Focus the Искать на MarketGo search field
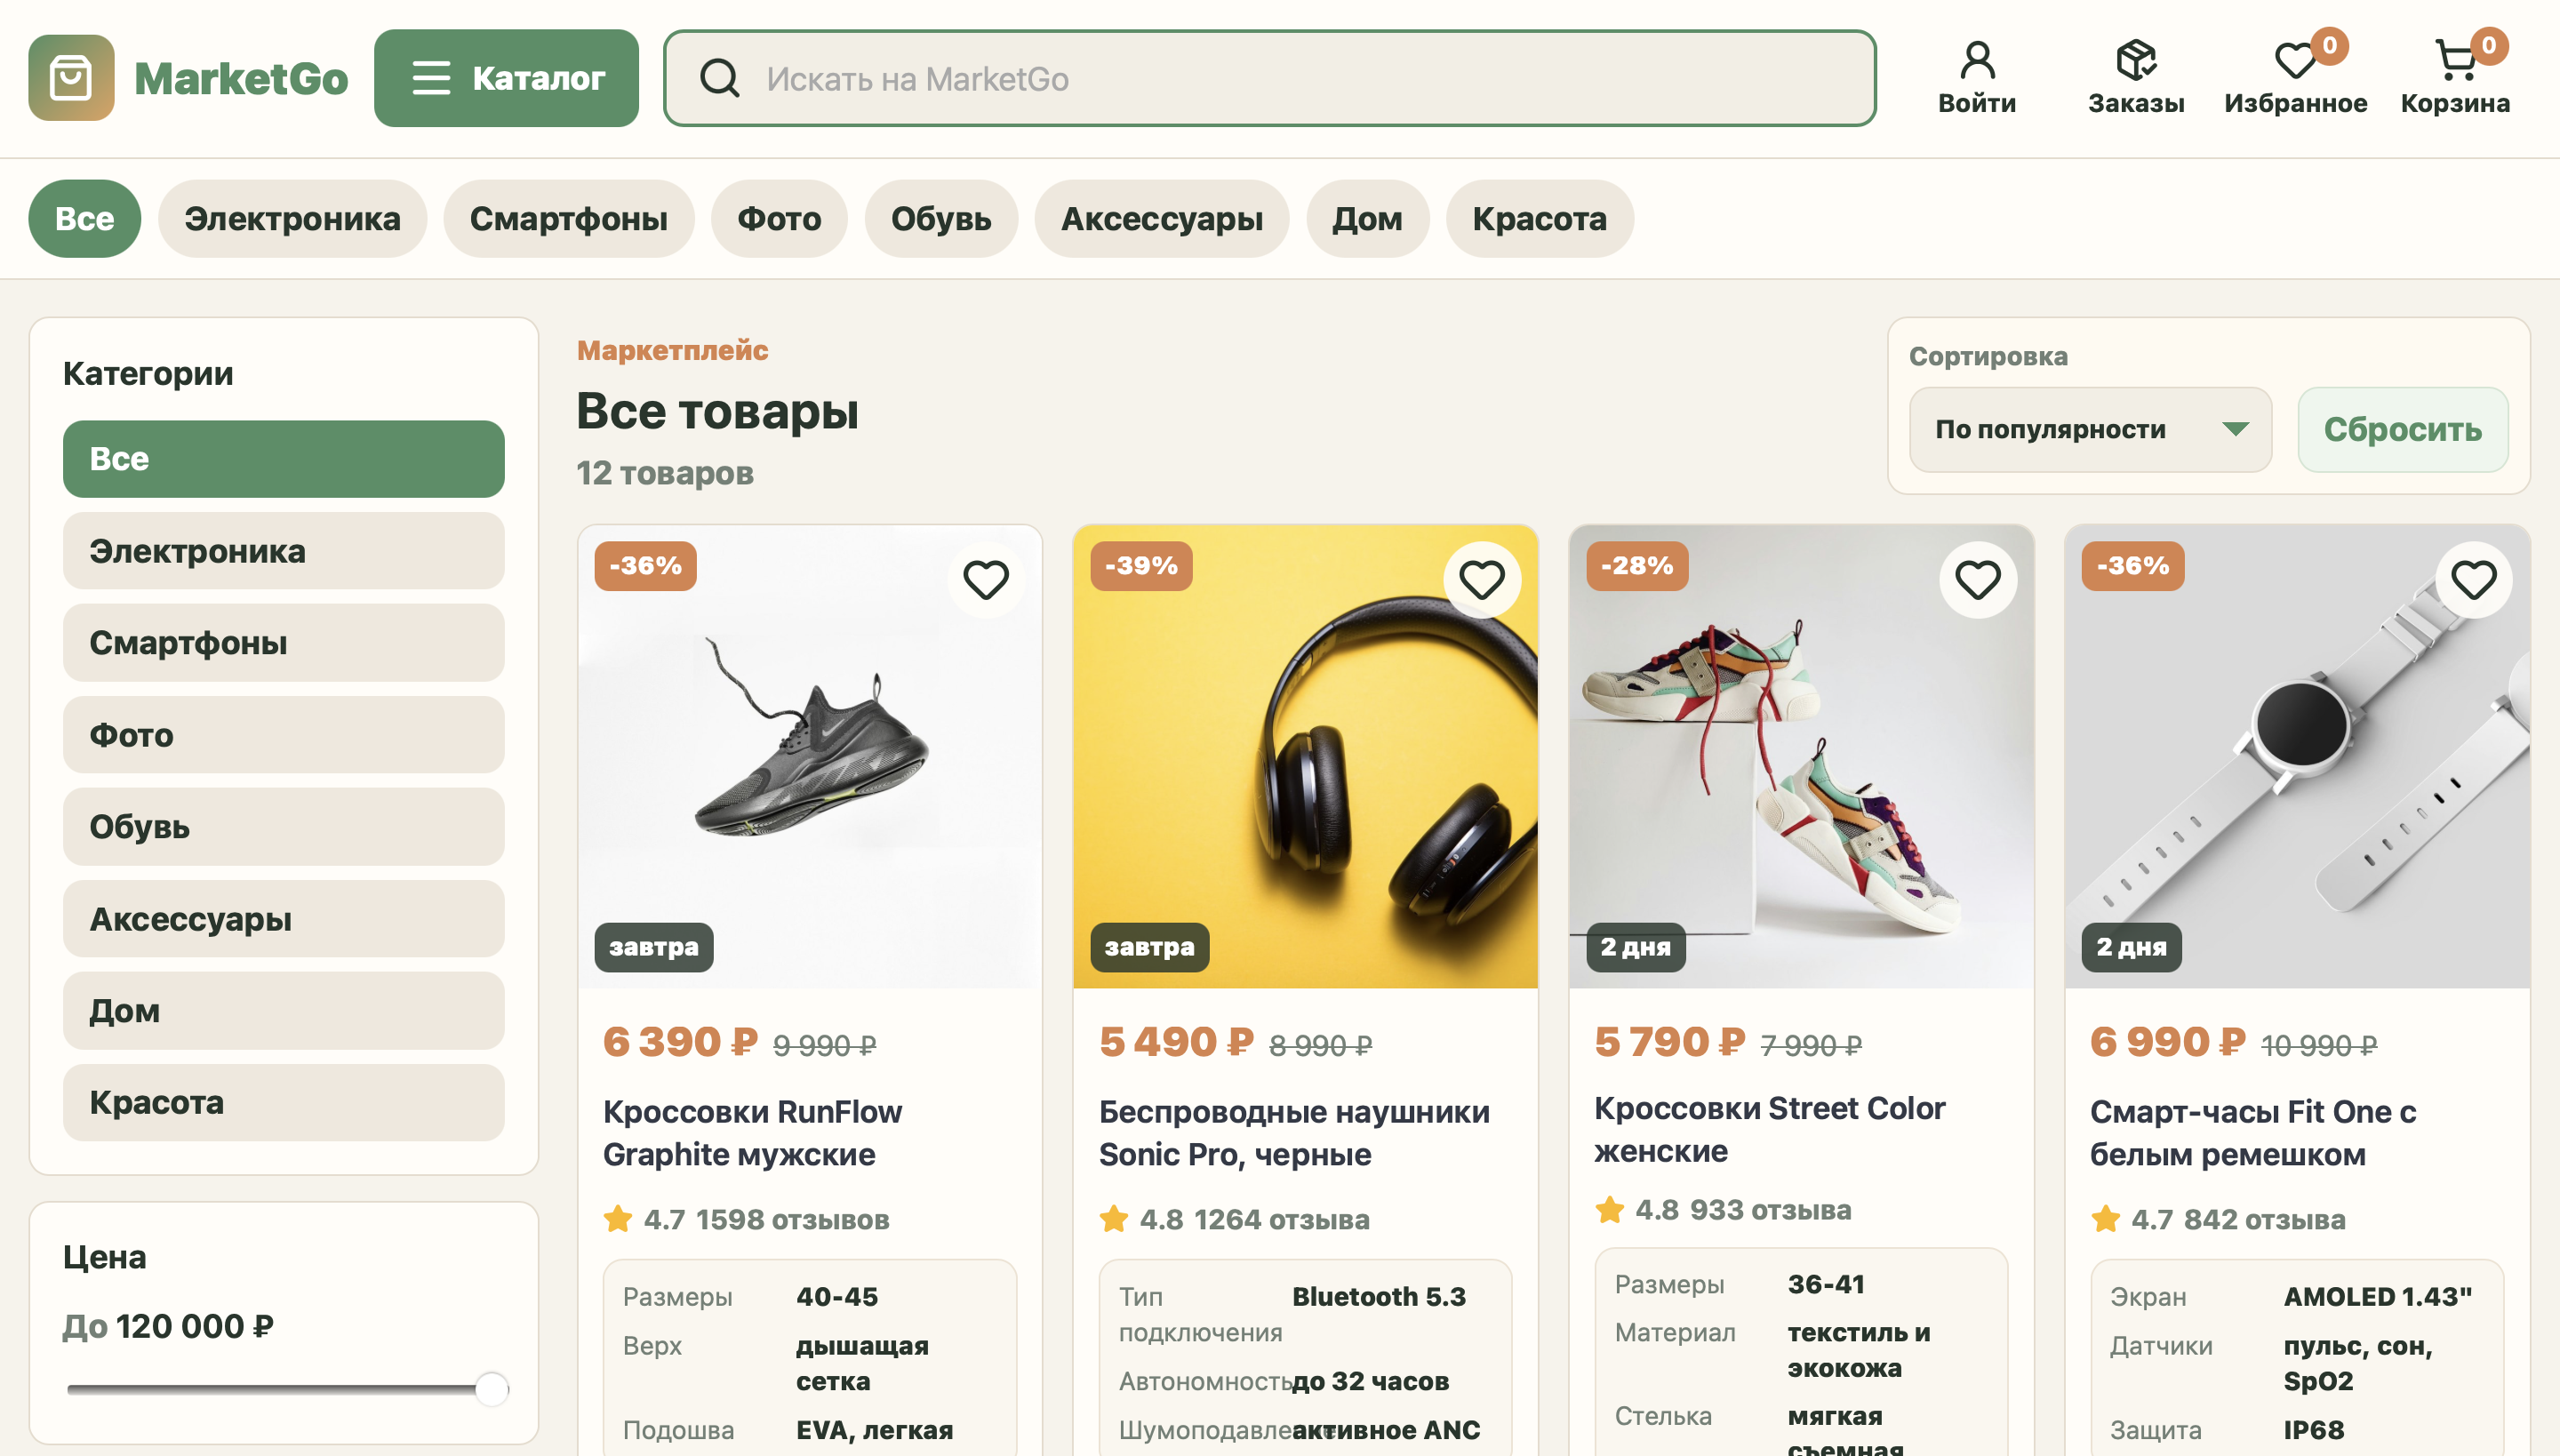 tap(1270, 78)
